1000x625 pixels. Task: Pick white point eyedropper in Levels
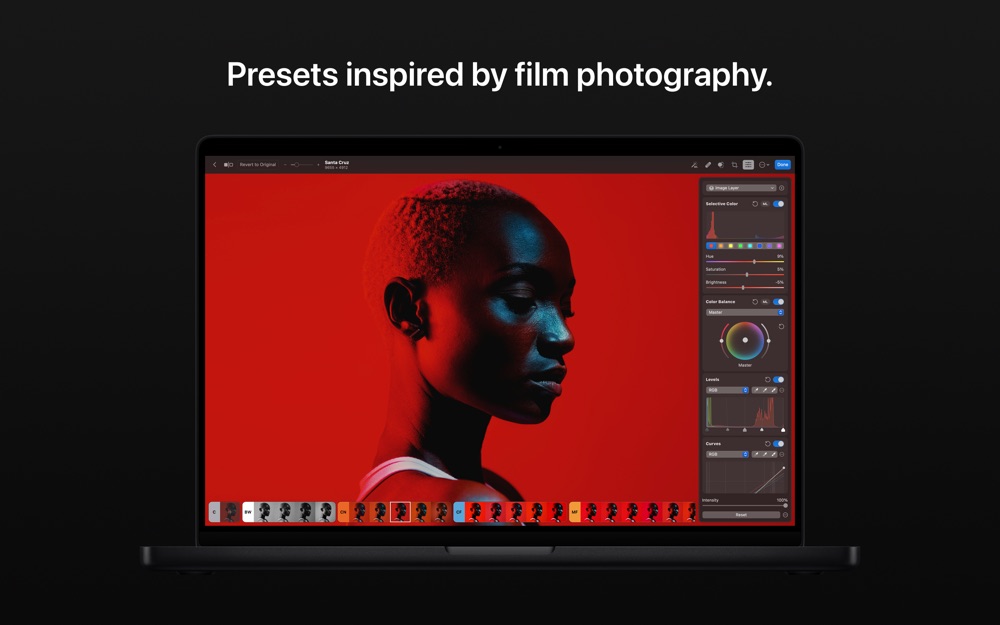(774, 390)
